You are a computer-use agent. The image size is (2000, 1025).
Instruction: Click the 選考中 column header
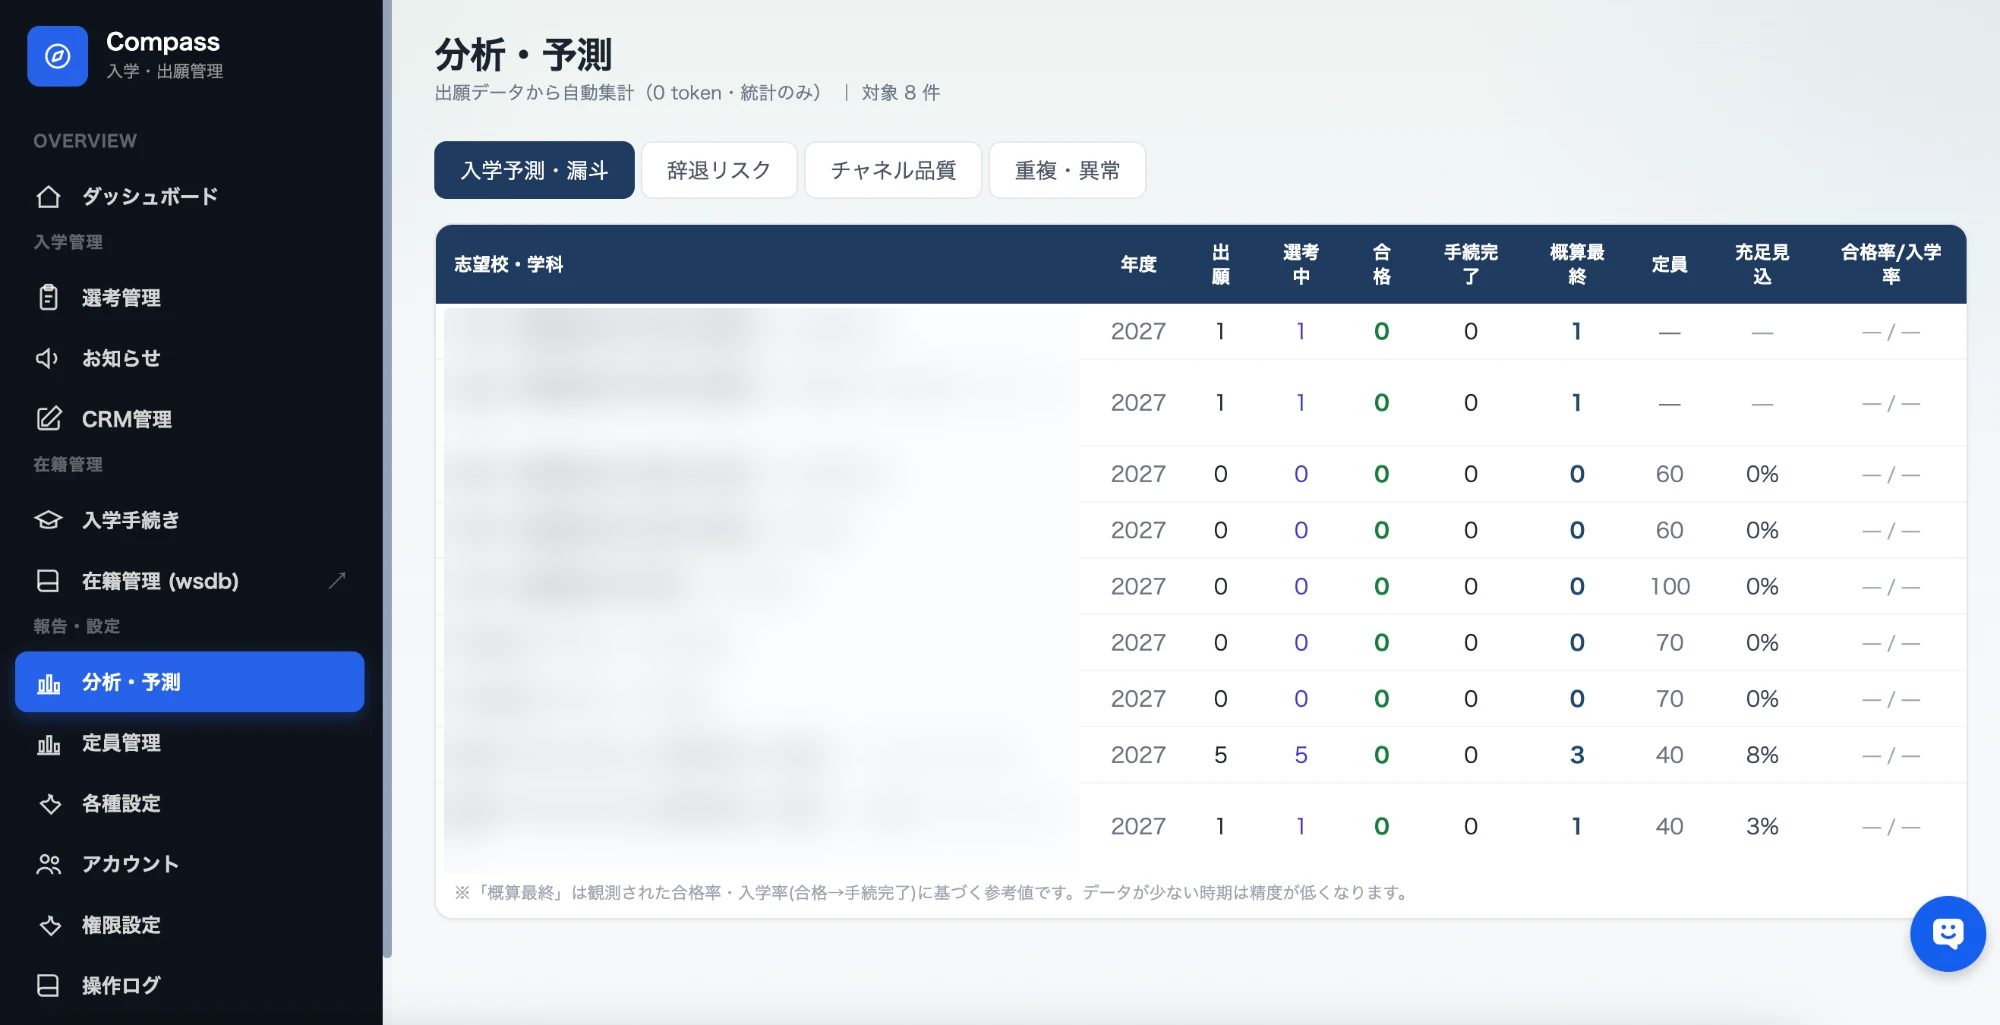[x=1300, y=264]
